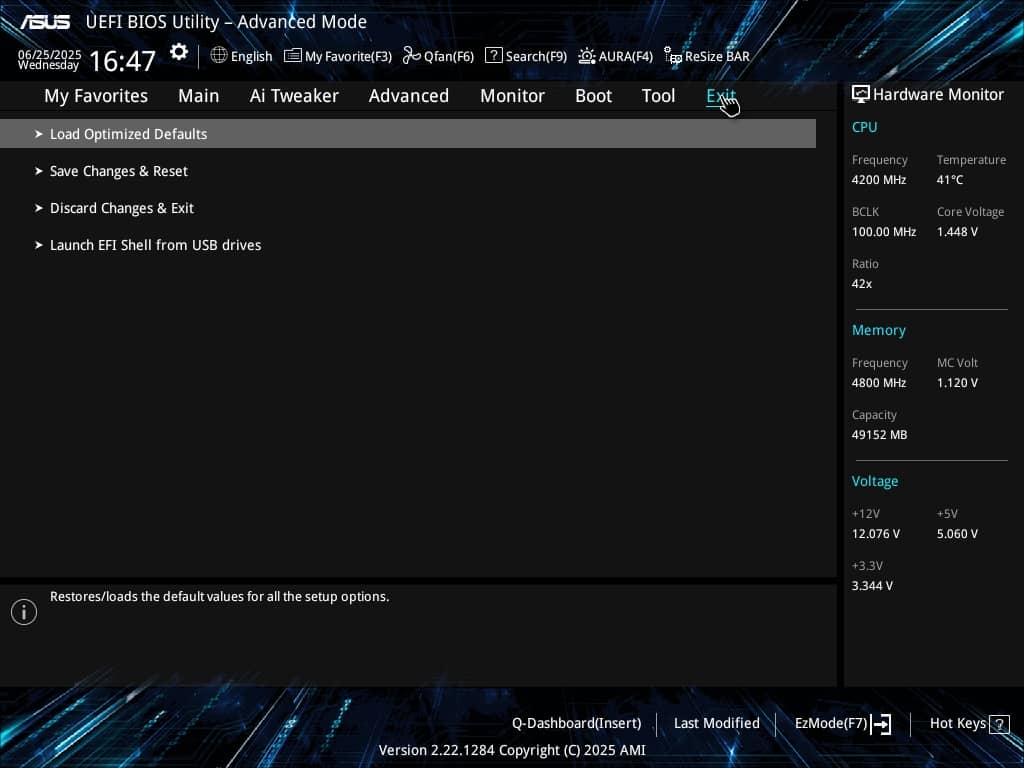Viewport: 1024px width, 768px height.
Task: Click the Ratio 42x value
Action: (x=861, y=284)
